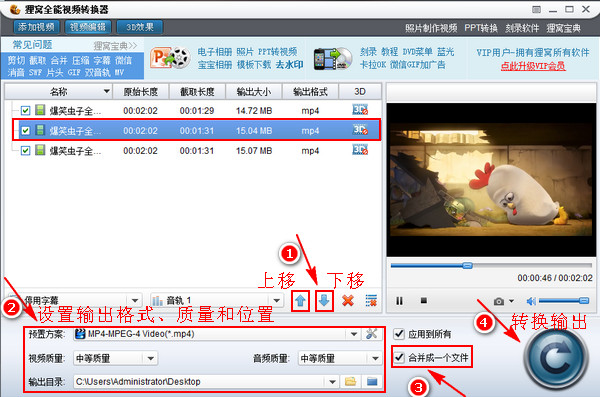Mute audio with speaker icon
Viewport: 600px width, 397px height.
click(x=531, y=302)
